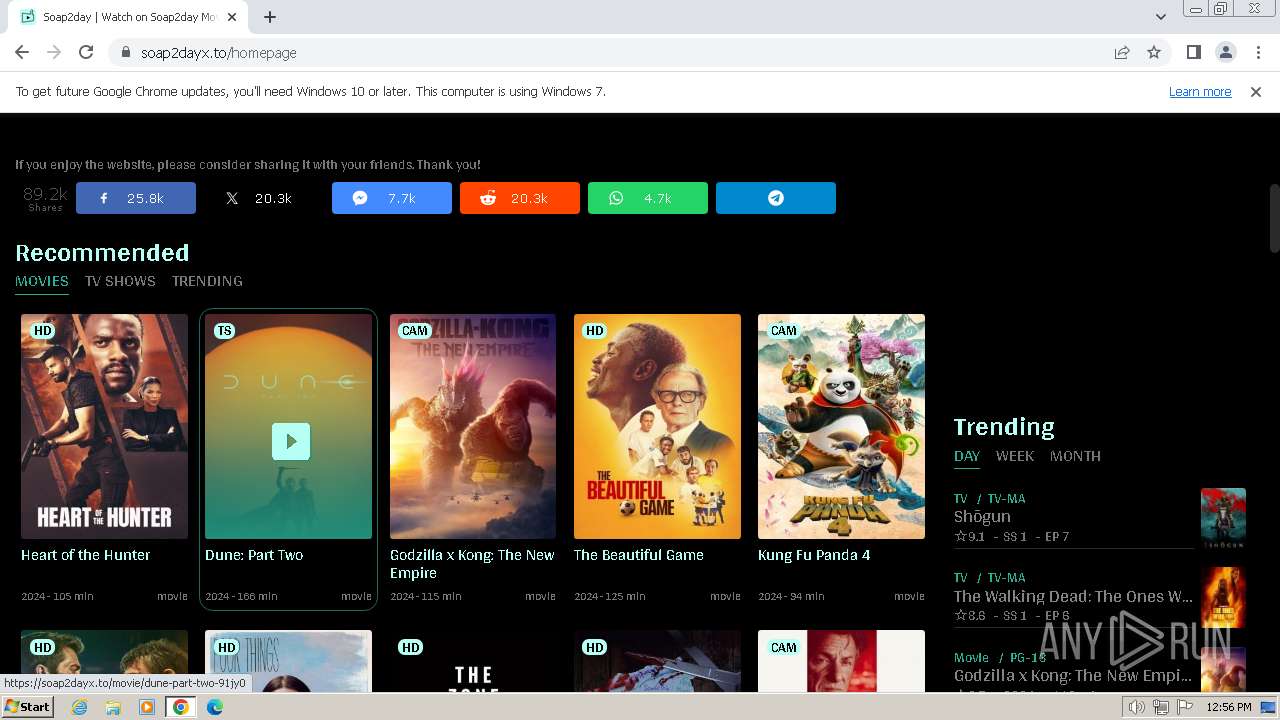Go back to previous page

22,53
